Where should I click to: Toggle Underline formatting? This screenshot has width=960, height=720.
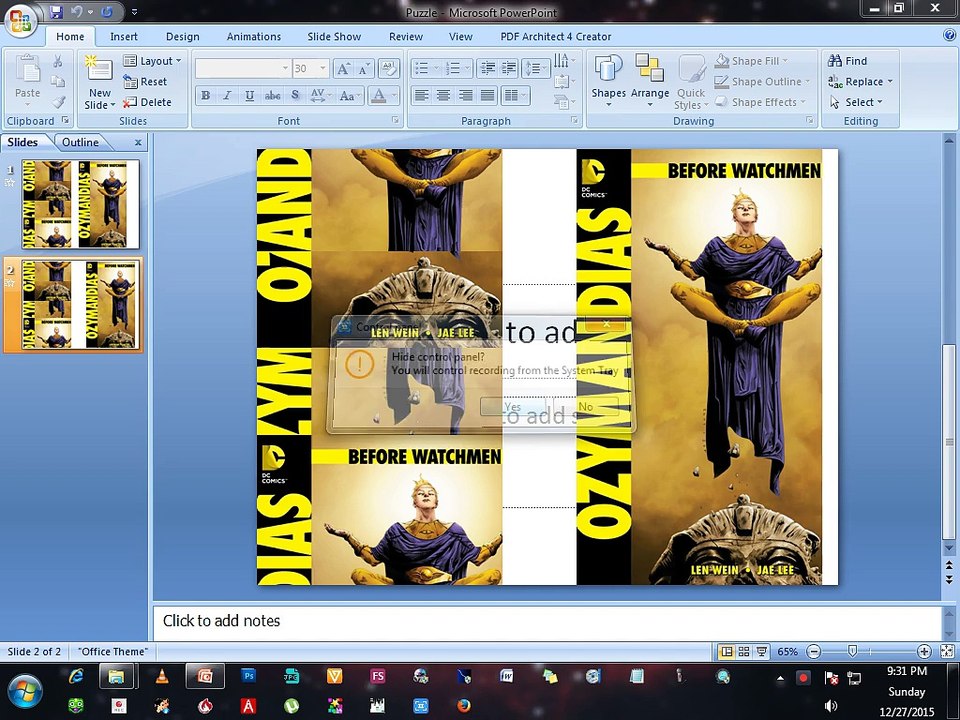coord(249,96)
